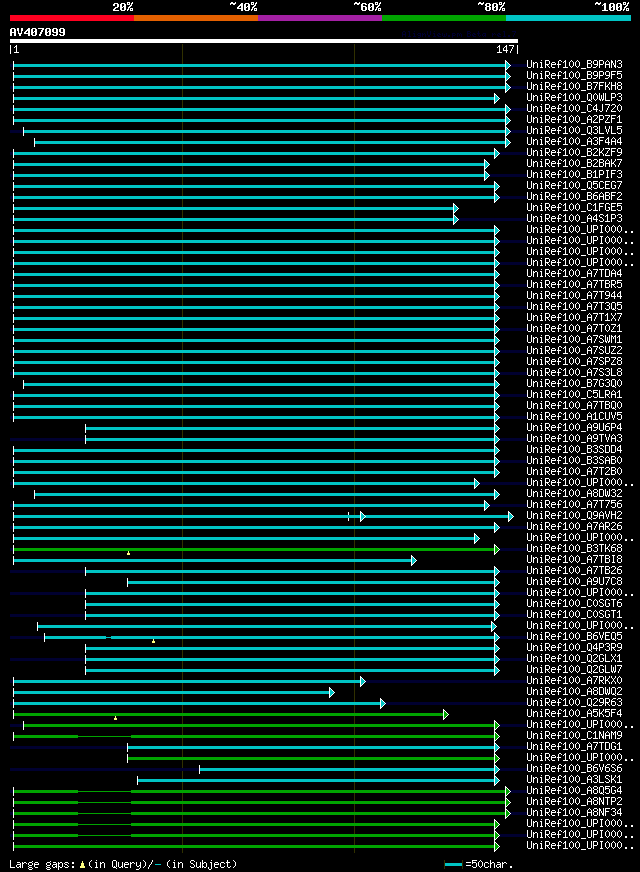Click the UniRef100_A7TBR5 entry
Image resolution: width=640 pixels, height=872 pixels.
tap(574, 285)
